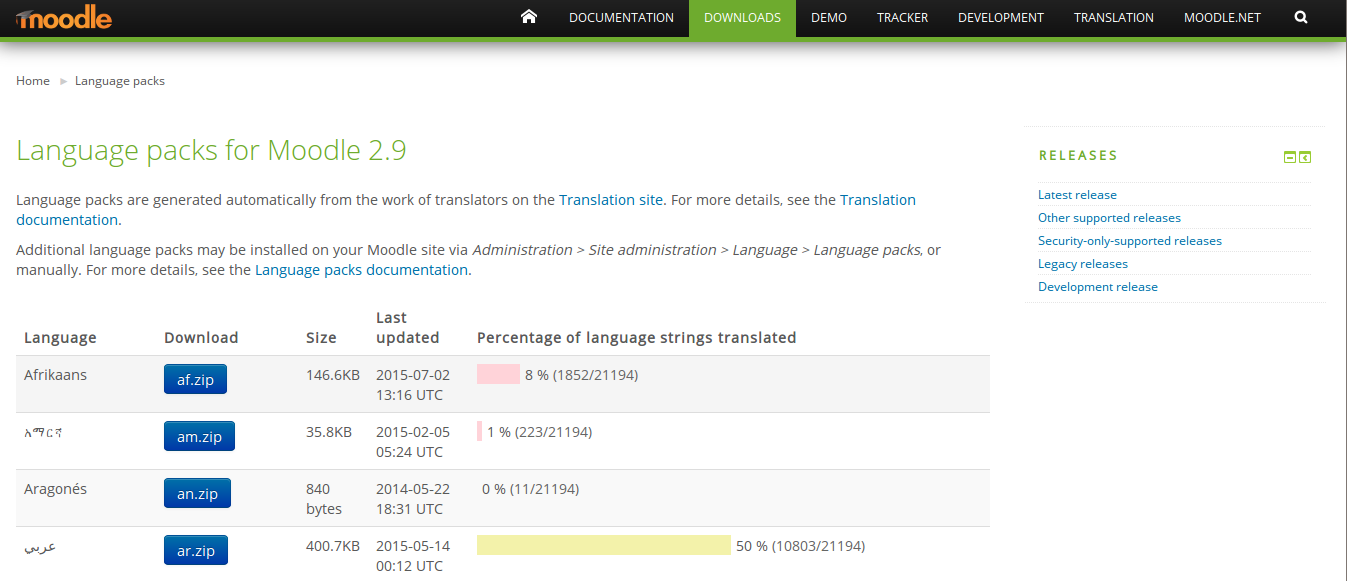Image resolution: width=1347 pixels, height=581 pixels.
Task: Click the 0 % (11/21194) text
Action: click(530, 489)
